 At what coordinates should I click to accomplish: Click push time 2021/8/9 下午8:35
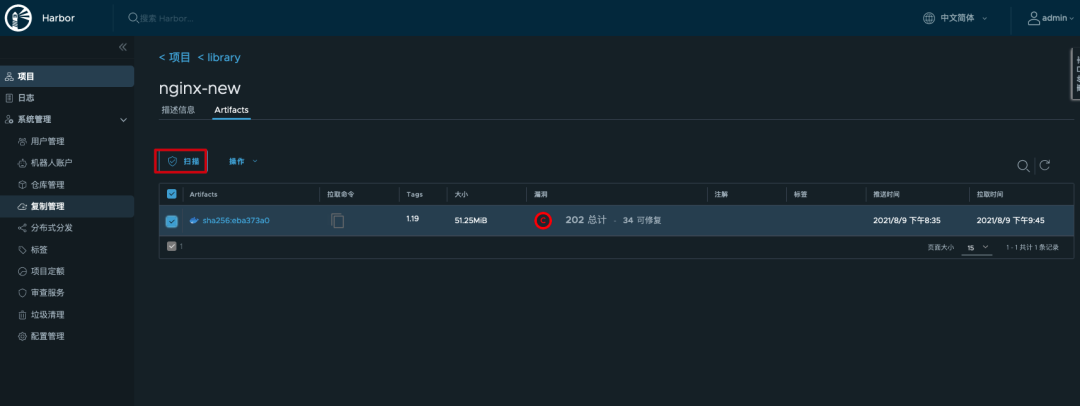[906, 221]
